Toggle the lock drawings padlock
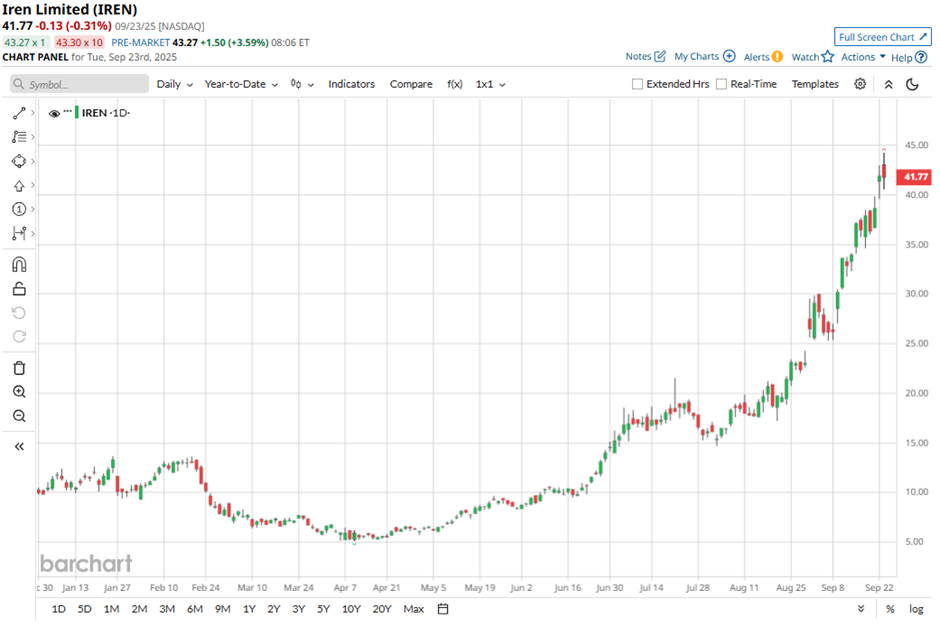Image resolution: width=940 pixels, height=627 pixels. click(19, 289)
